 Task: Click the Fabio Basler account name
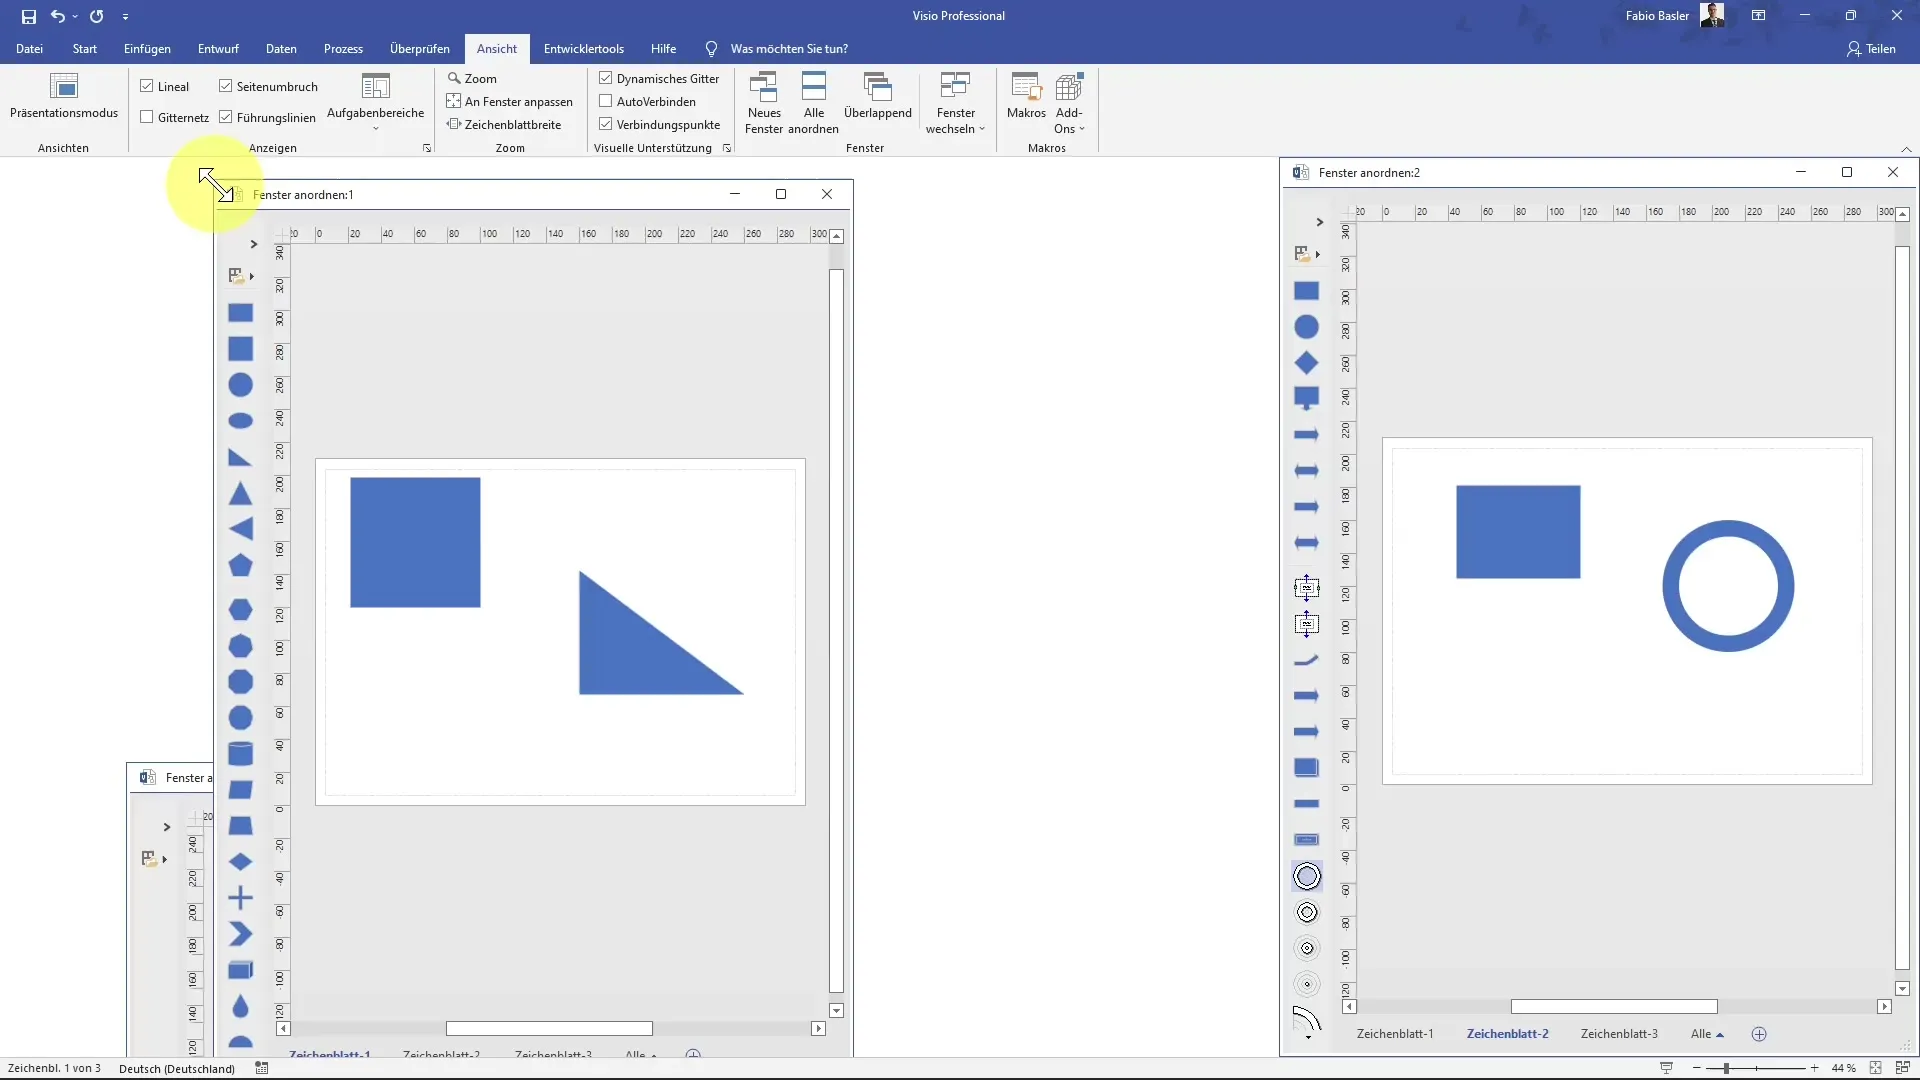1657,16
